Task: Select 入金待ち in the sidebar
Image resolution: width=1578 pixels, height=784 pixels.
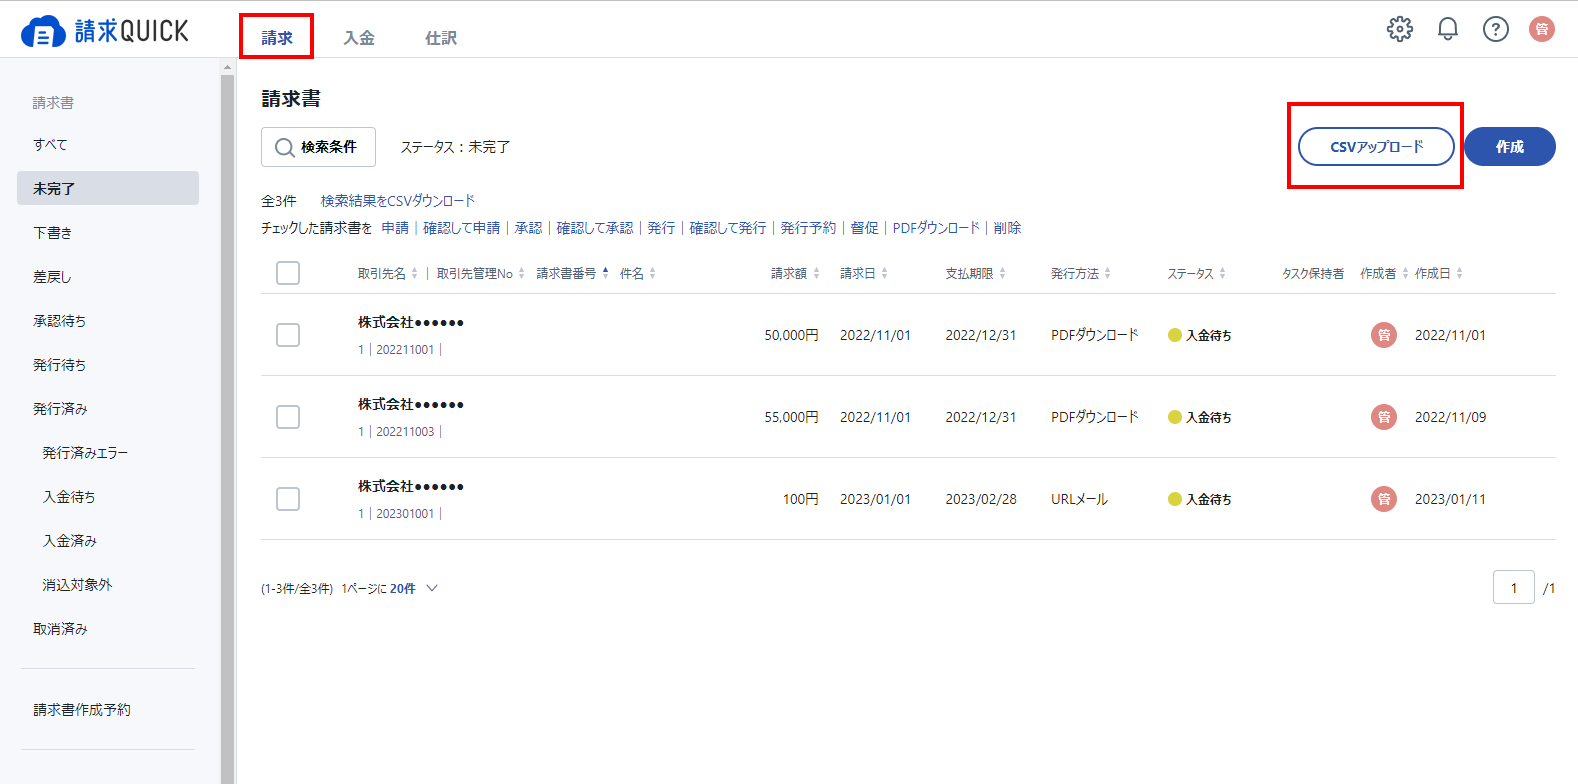Action: (x=108, y=496)
